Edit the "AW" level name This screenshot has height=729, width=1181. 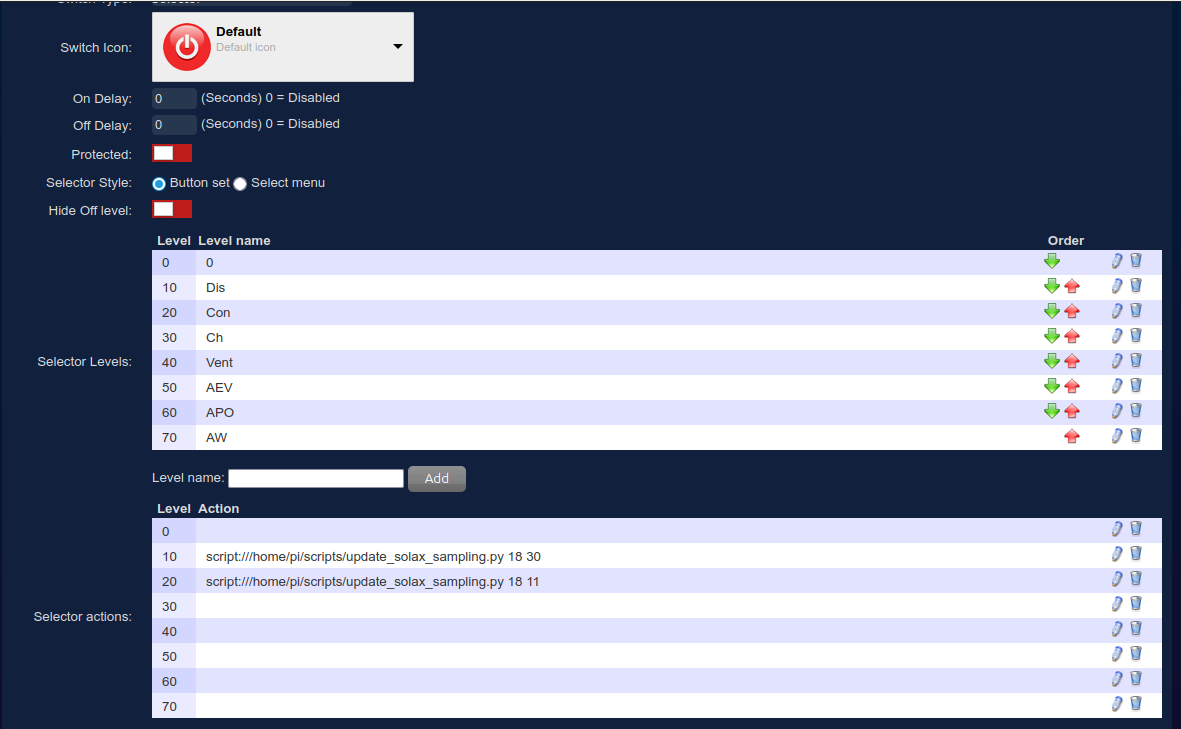point(1116,435)
